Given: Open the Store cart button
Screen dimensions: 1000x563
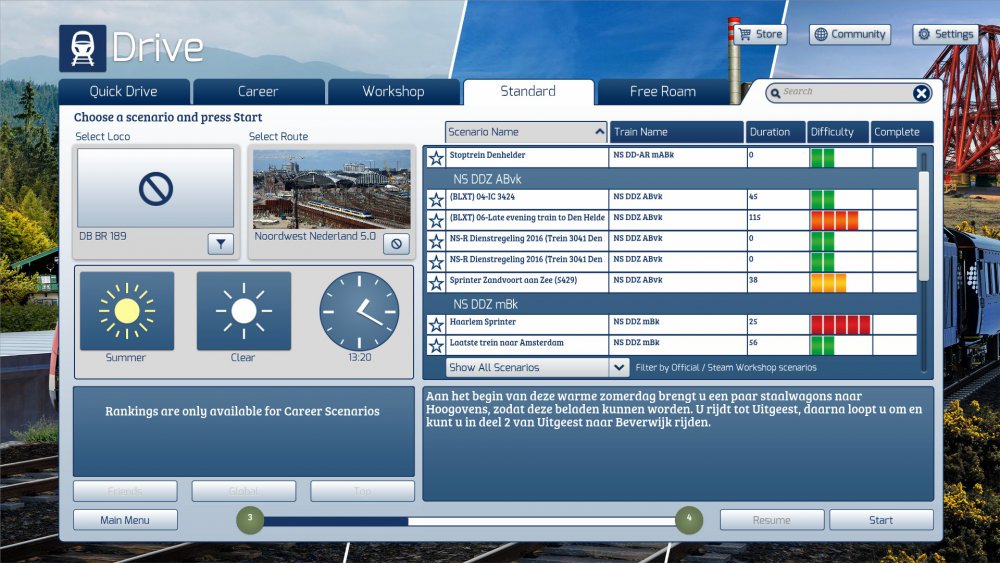Looking at the screenshot, I should pyautogui.click(x=760, y=34).
